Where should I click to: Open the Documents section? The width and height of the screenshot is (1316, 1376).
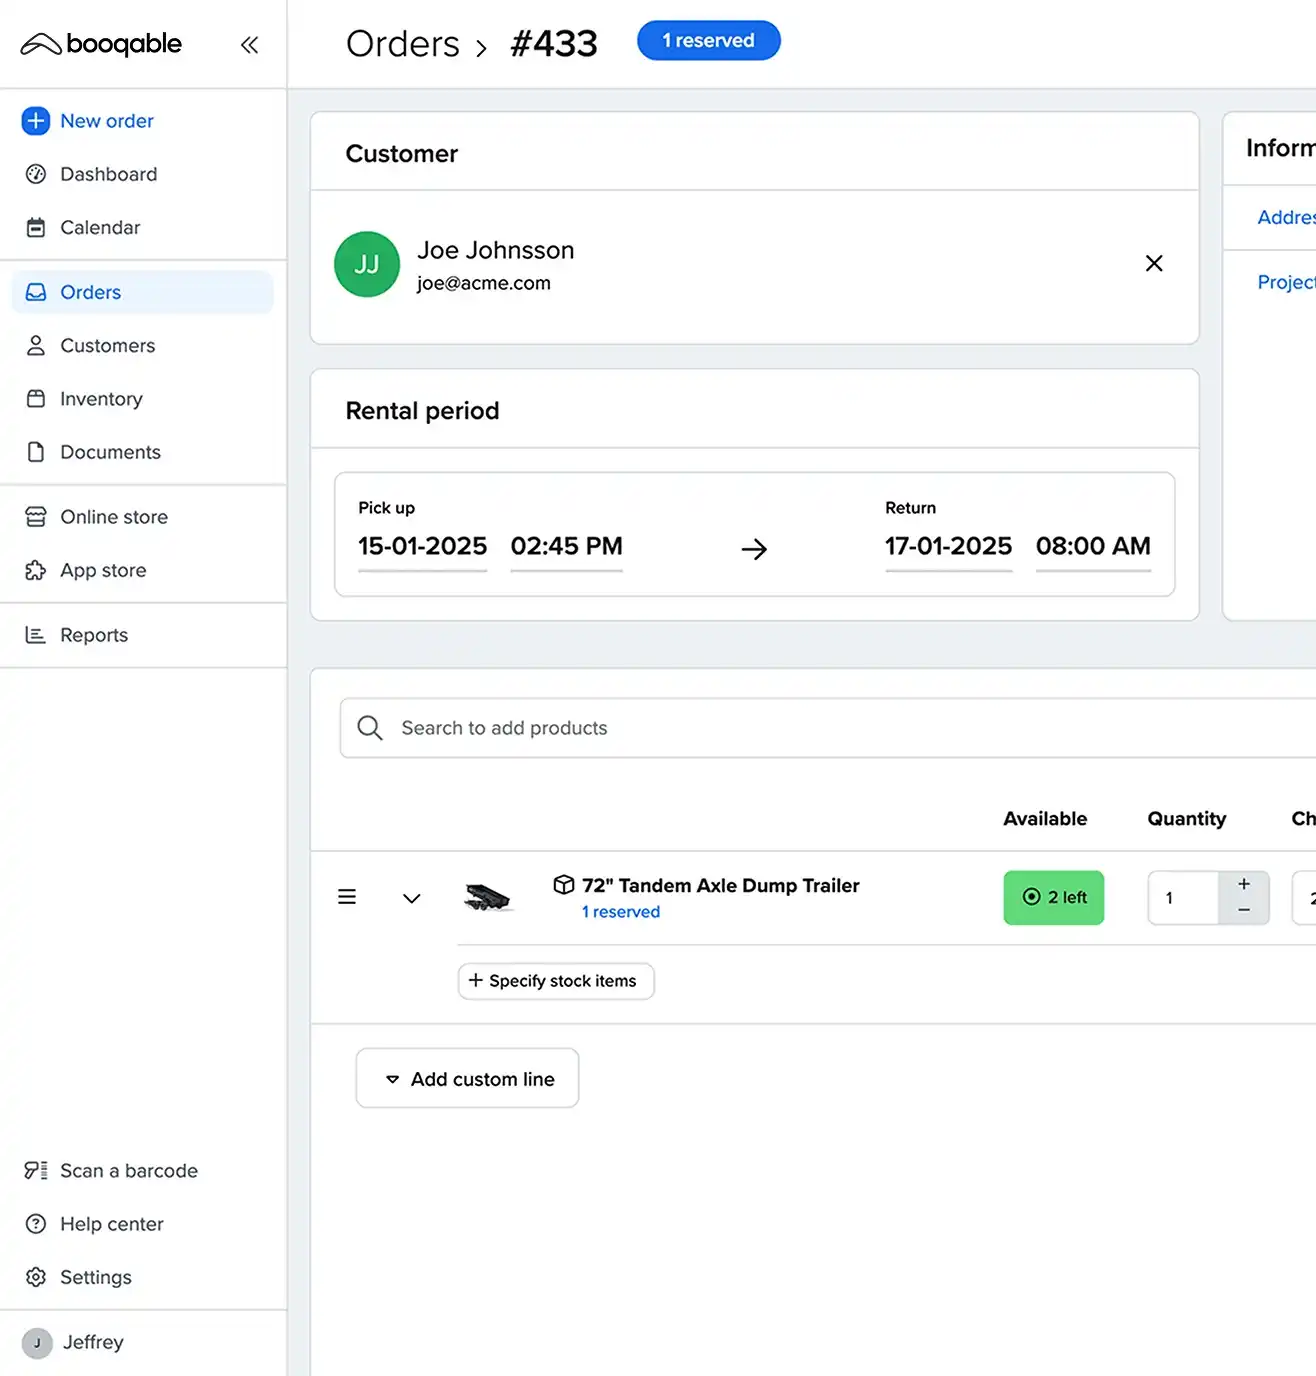(x=111, y=452)
